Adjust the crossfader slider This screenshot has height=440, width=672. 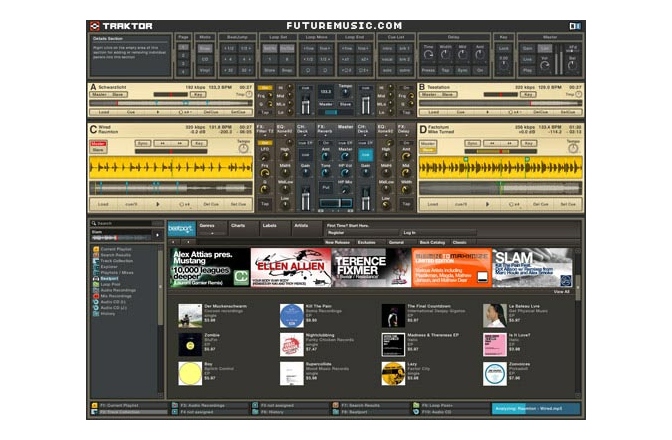(336, 203)
